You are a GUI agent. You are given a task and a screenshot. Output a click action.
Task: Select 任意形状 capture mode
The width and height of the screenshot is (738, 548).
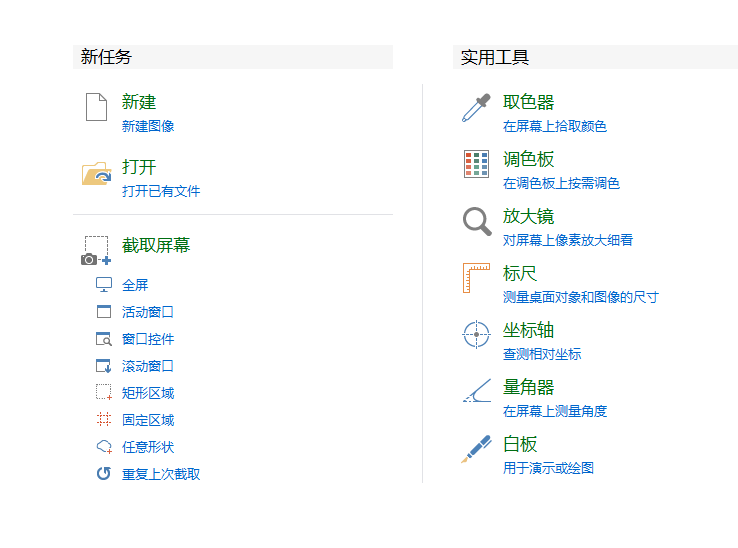[148, 447]
